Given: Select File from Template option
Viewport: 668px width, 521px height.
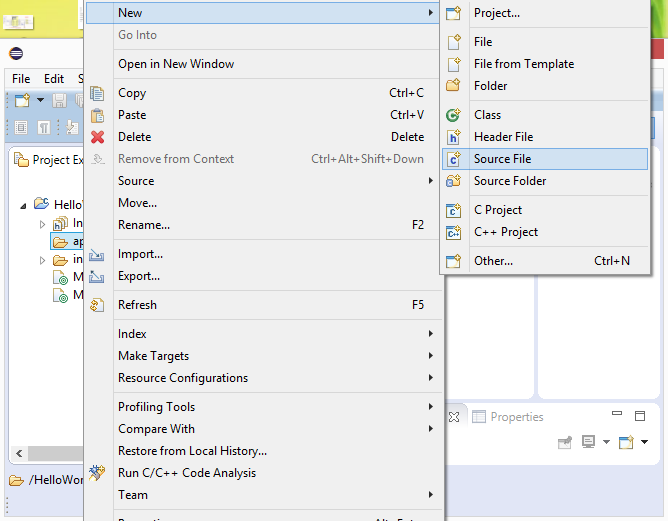Looking at the screenshot, I should click(524, 64).
